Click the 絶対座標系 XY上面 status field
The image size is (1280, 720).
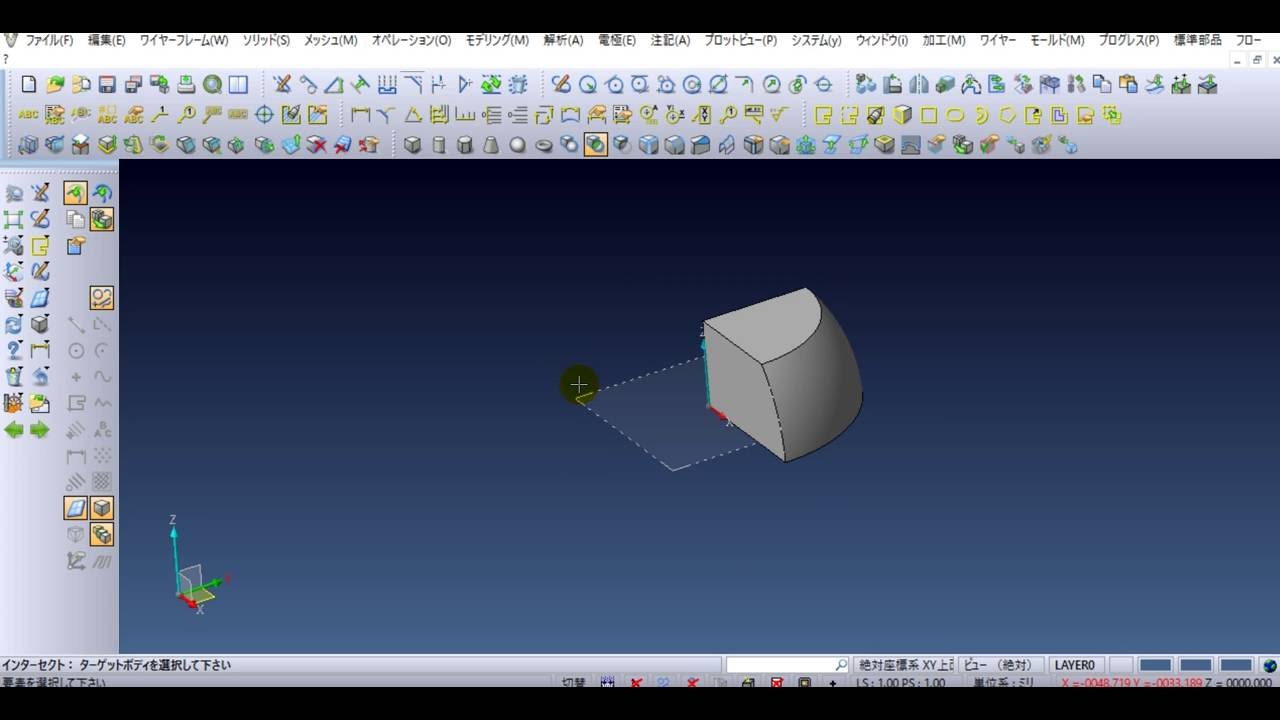coord(905,665)
